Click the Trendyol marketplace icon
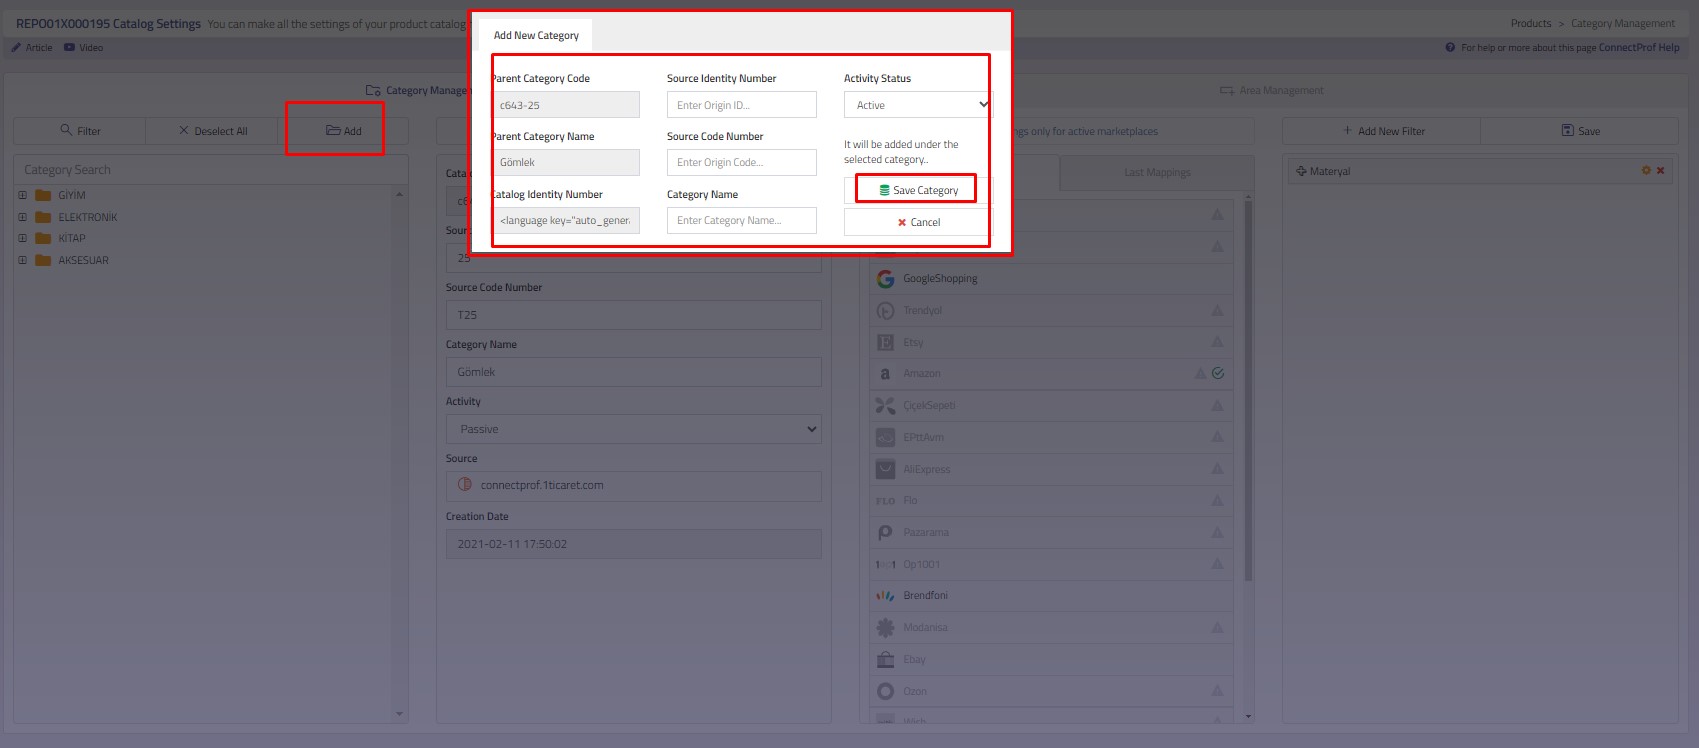Screen dimensions: 1699x748 coord(885,311)
